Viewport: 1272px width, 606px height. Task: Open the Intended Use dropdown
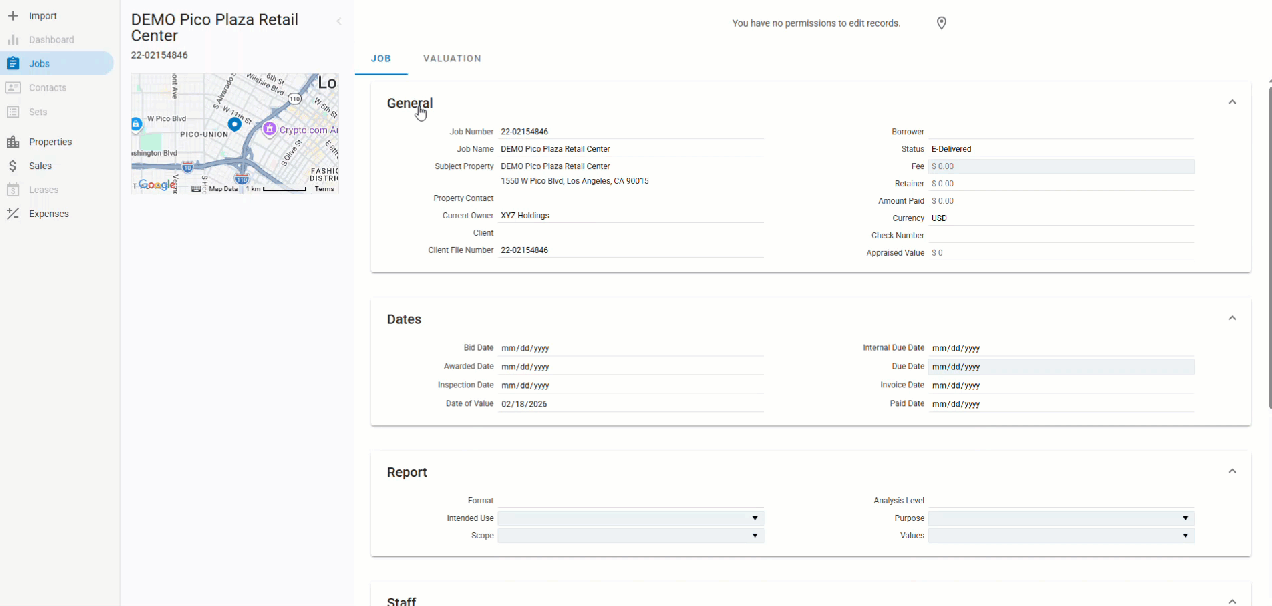click(x=630, y=518)
